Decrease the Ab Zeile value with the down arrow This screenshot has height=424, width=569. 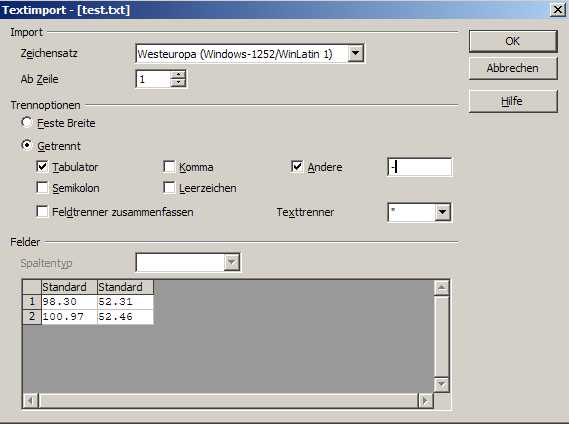(x=178, y=83)
